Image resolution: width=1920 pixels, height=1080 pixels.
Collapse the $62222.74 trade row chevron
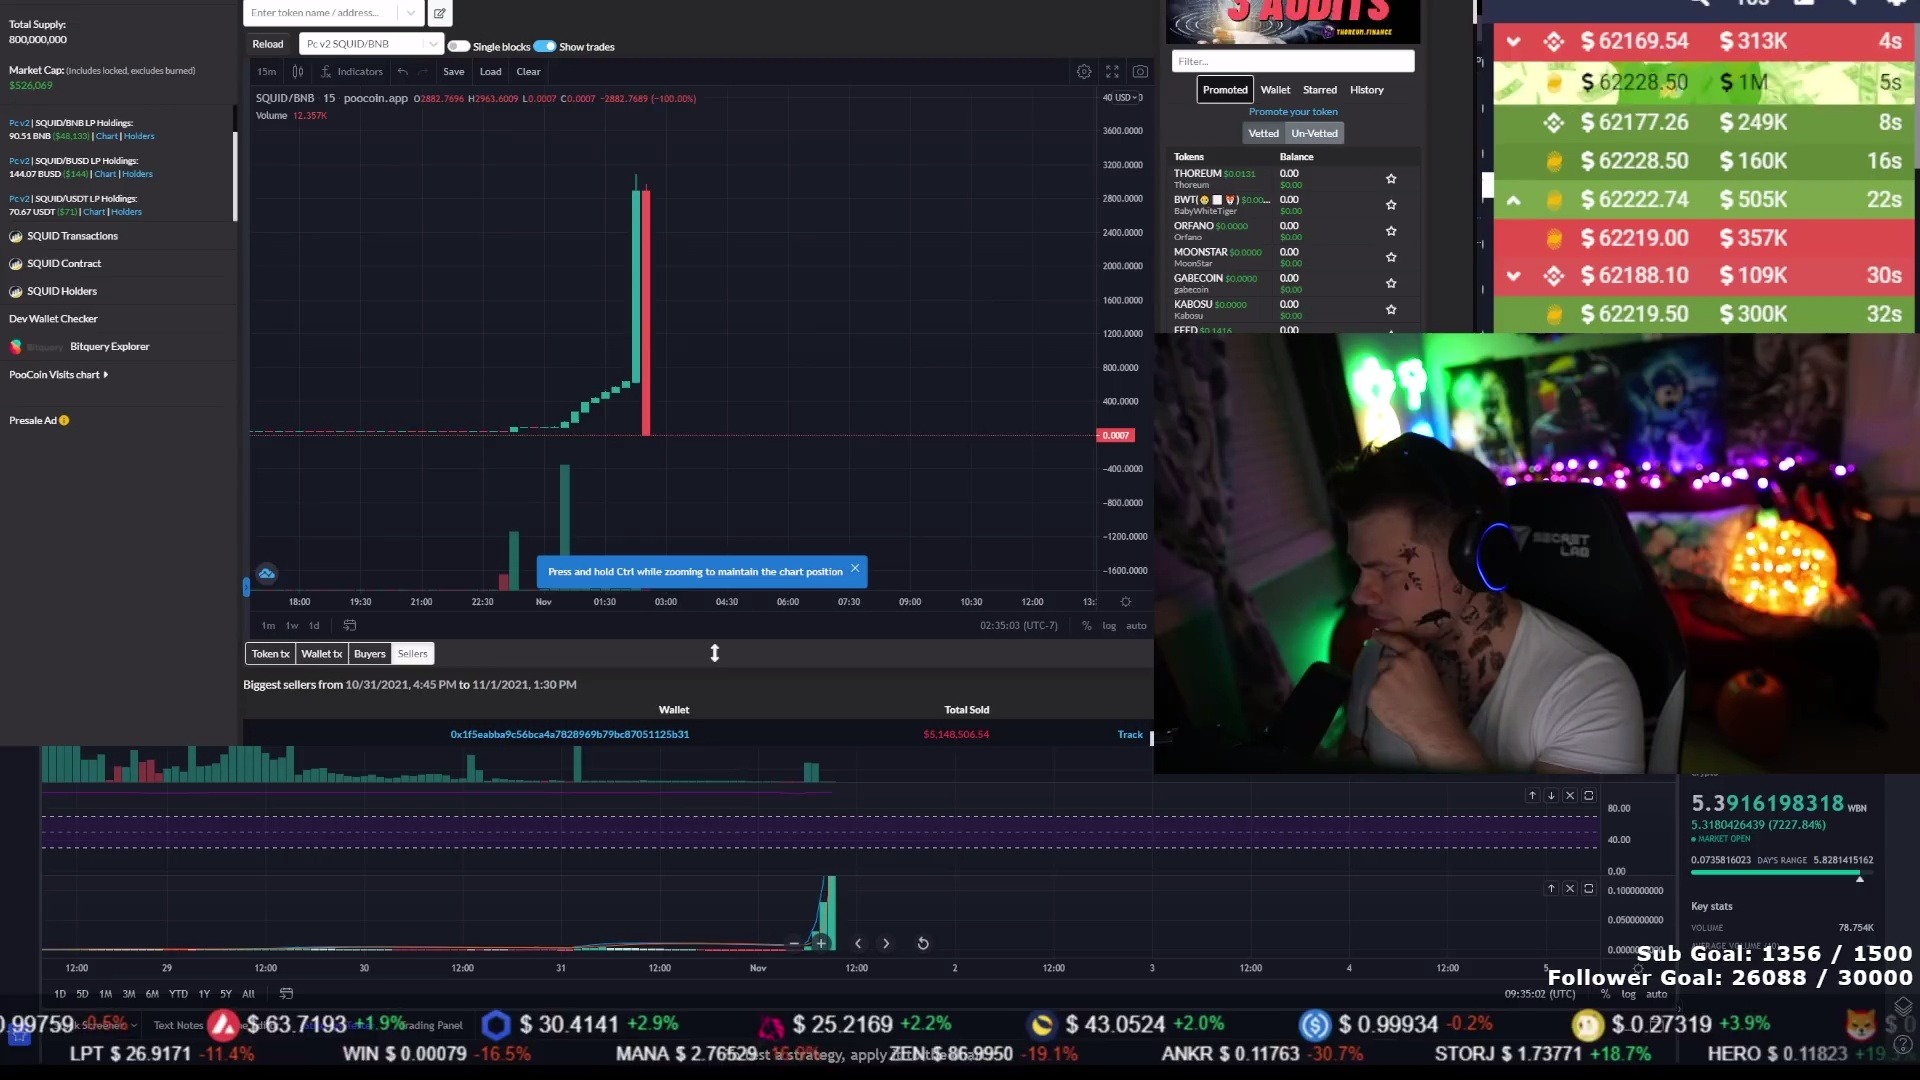pyautogui.click(x=1513, y=200)
